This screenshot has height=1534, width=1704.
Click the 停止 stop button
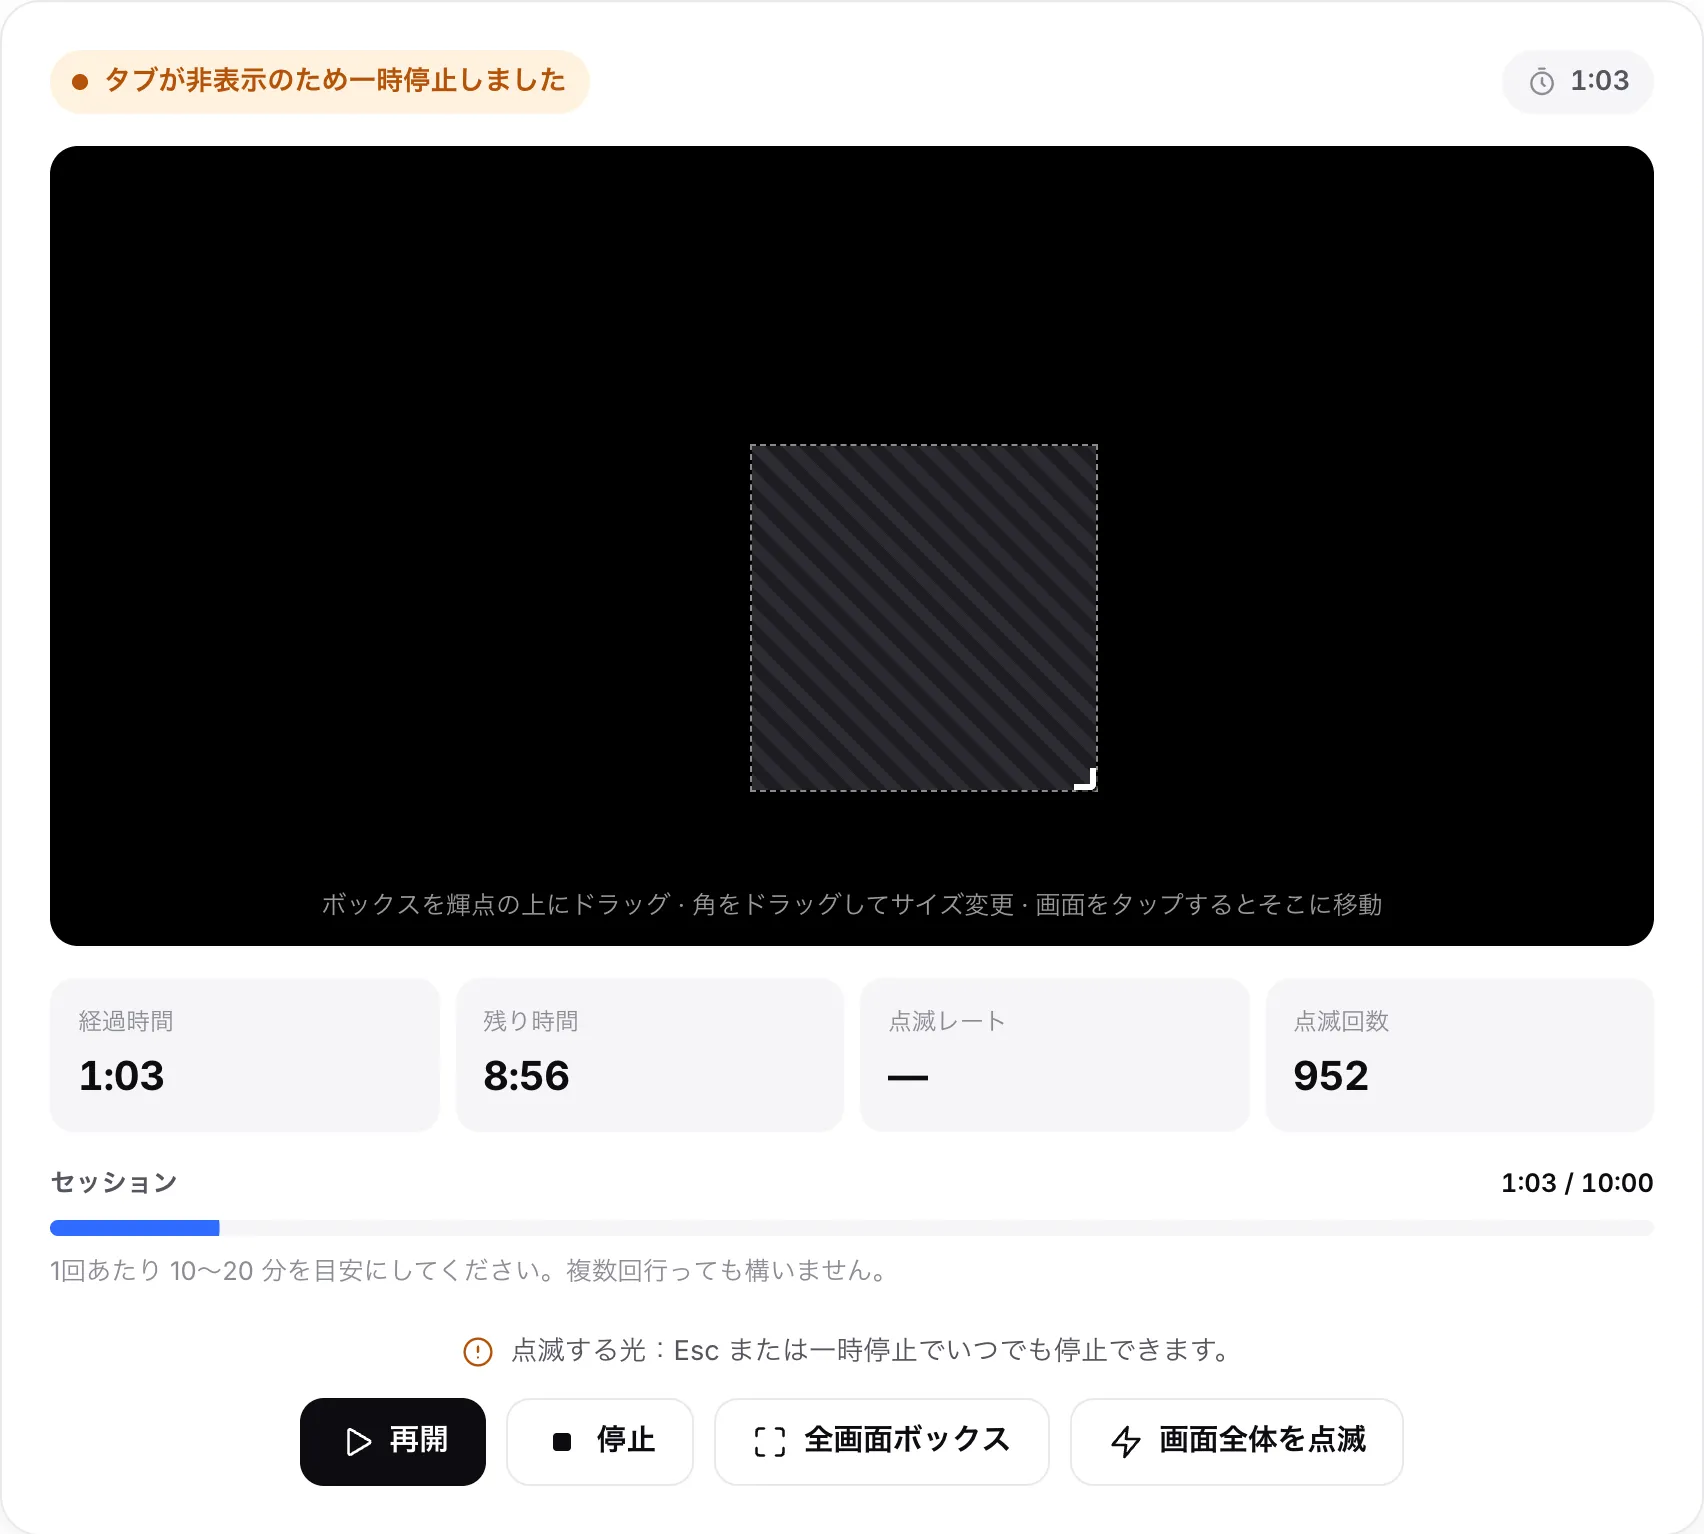[x=600, y=1441]
